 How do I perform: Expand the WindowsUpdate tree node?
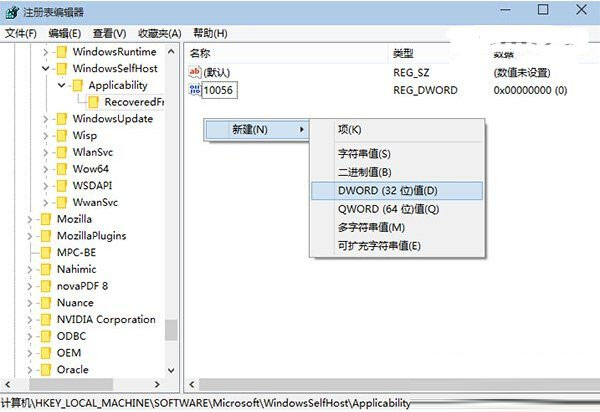click(46, 119)
